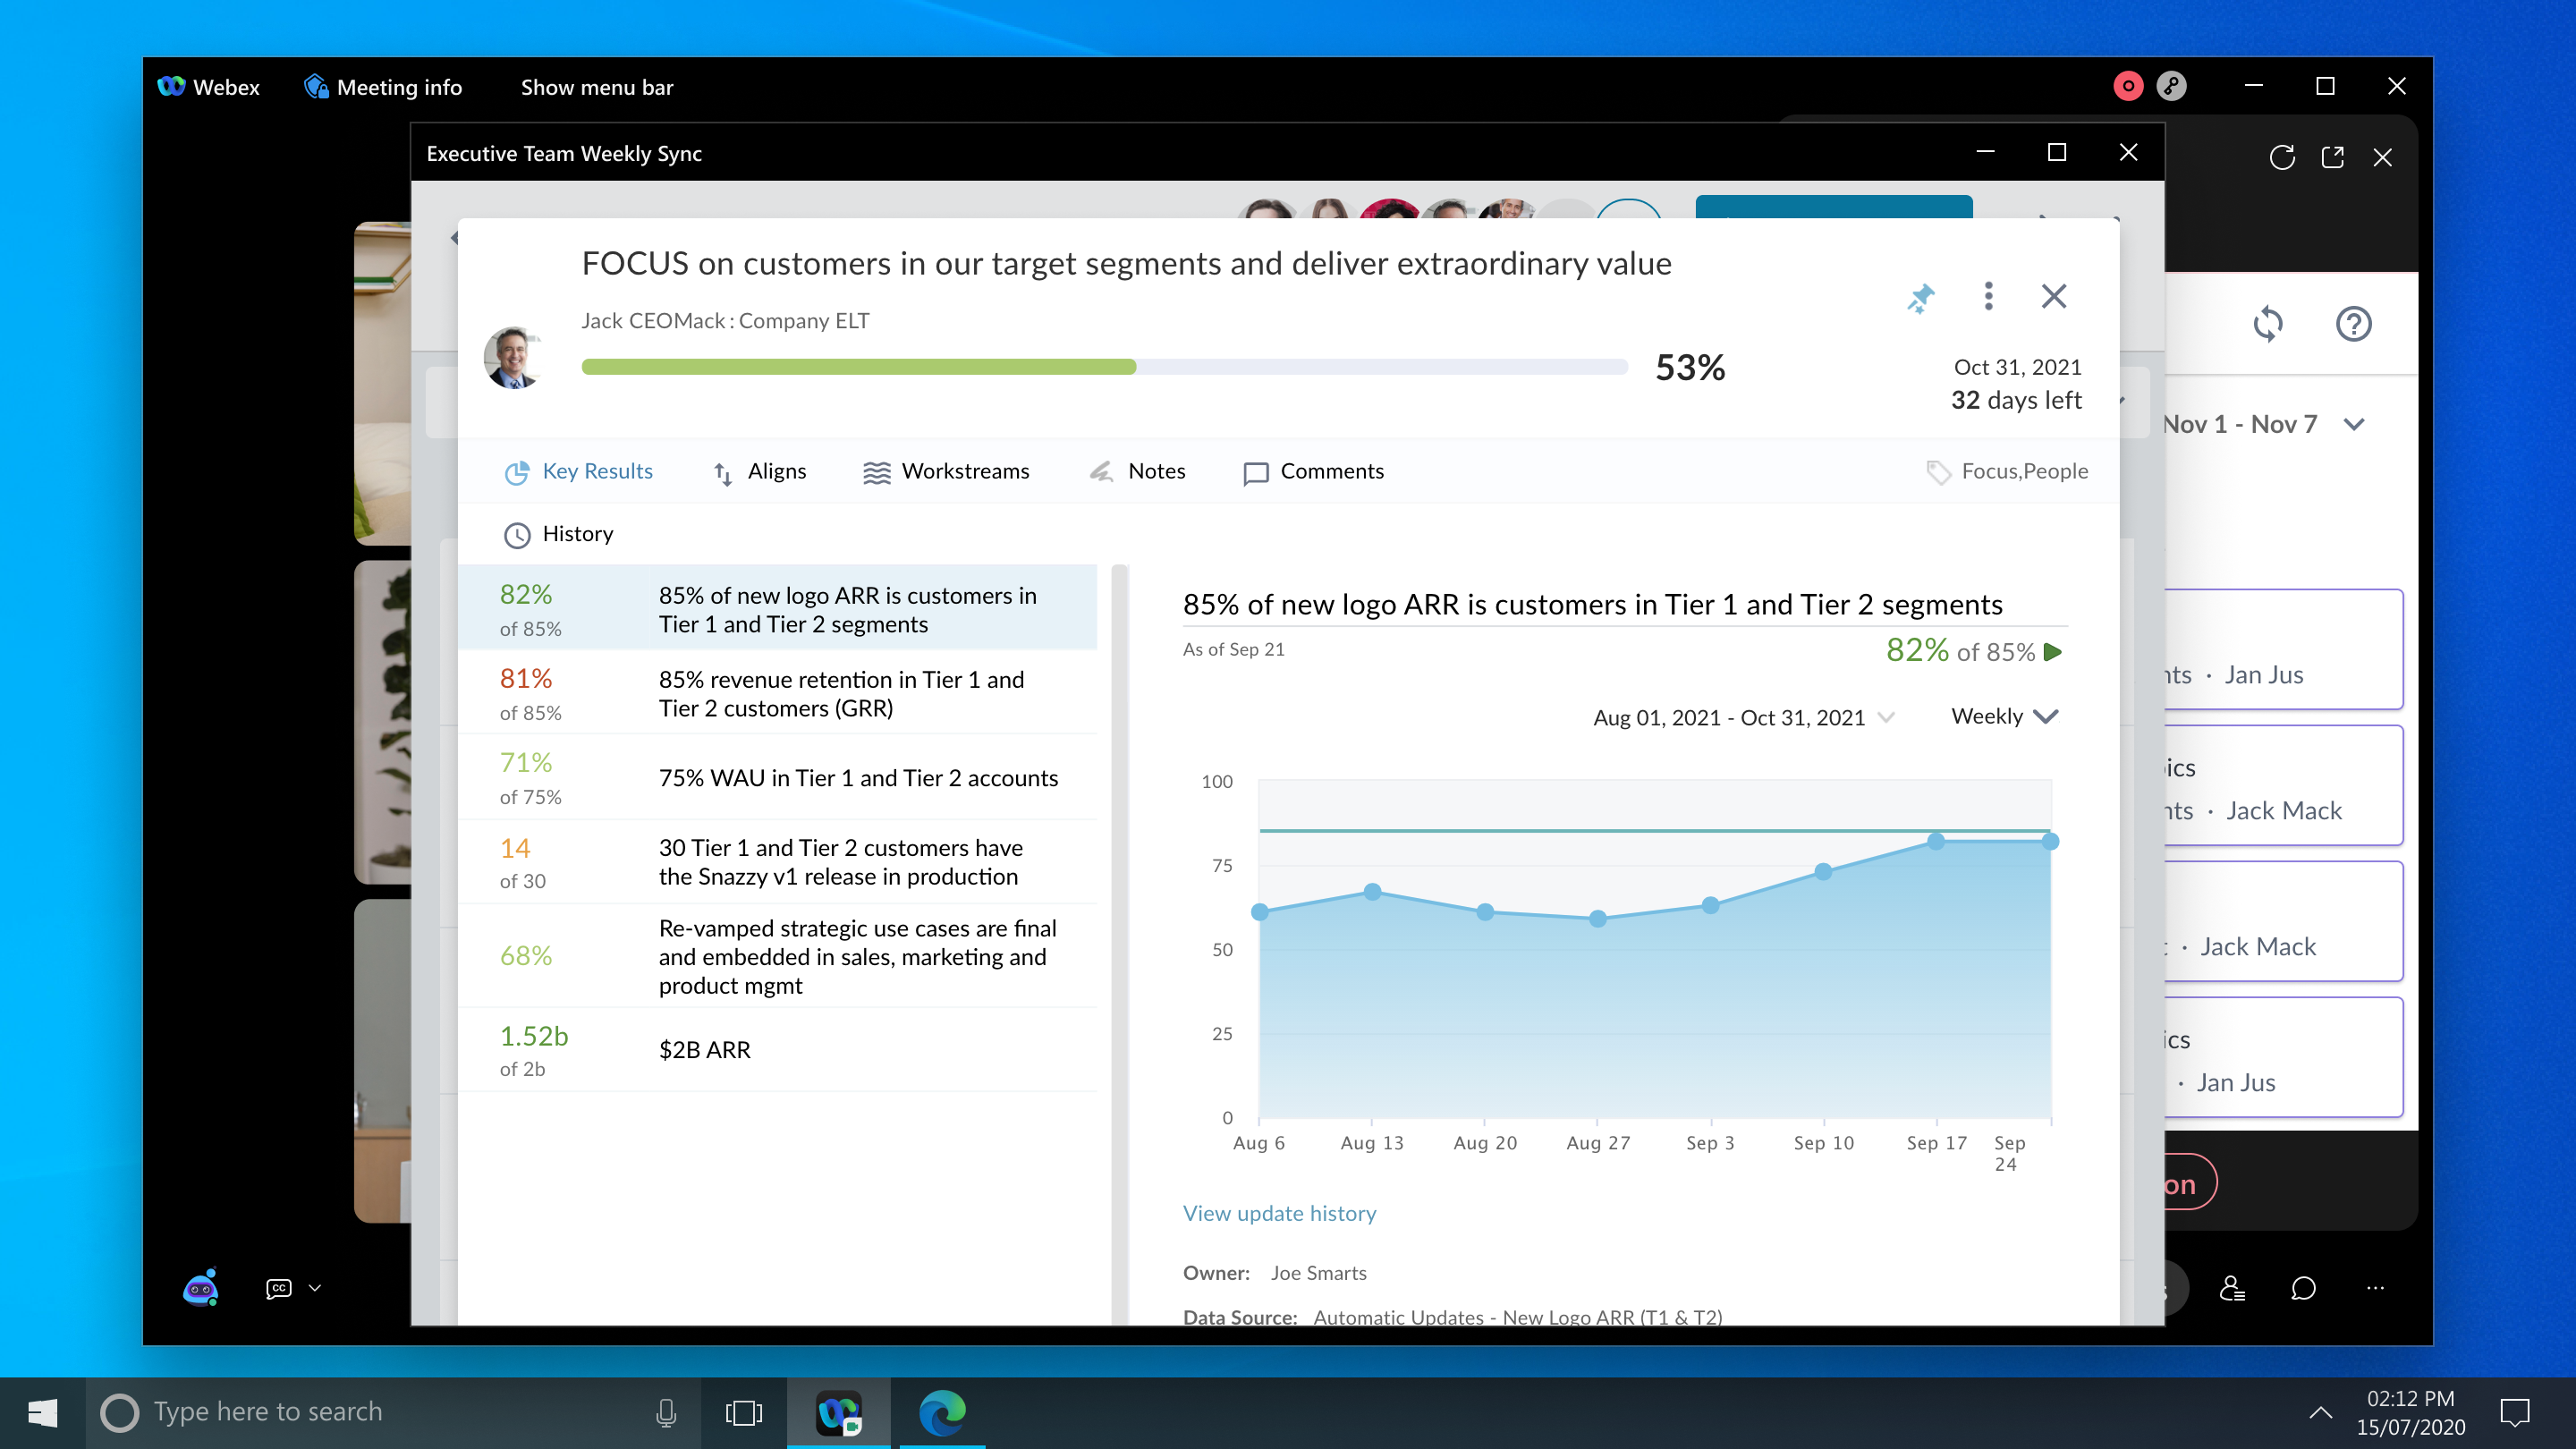Switch to the Key Results tab
Viewport: 2576px width, 1449px height.
point(579,472)
